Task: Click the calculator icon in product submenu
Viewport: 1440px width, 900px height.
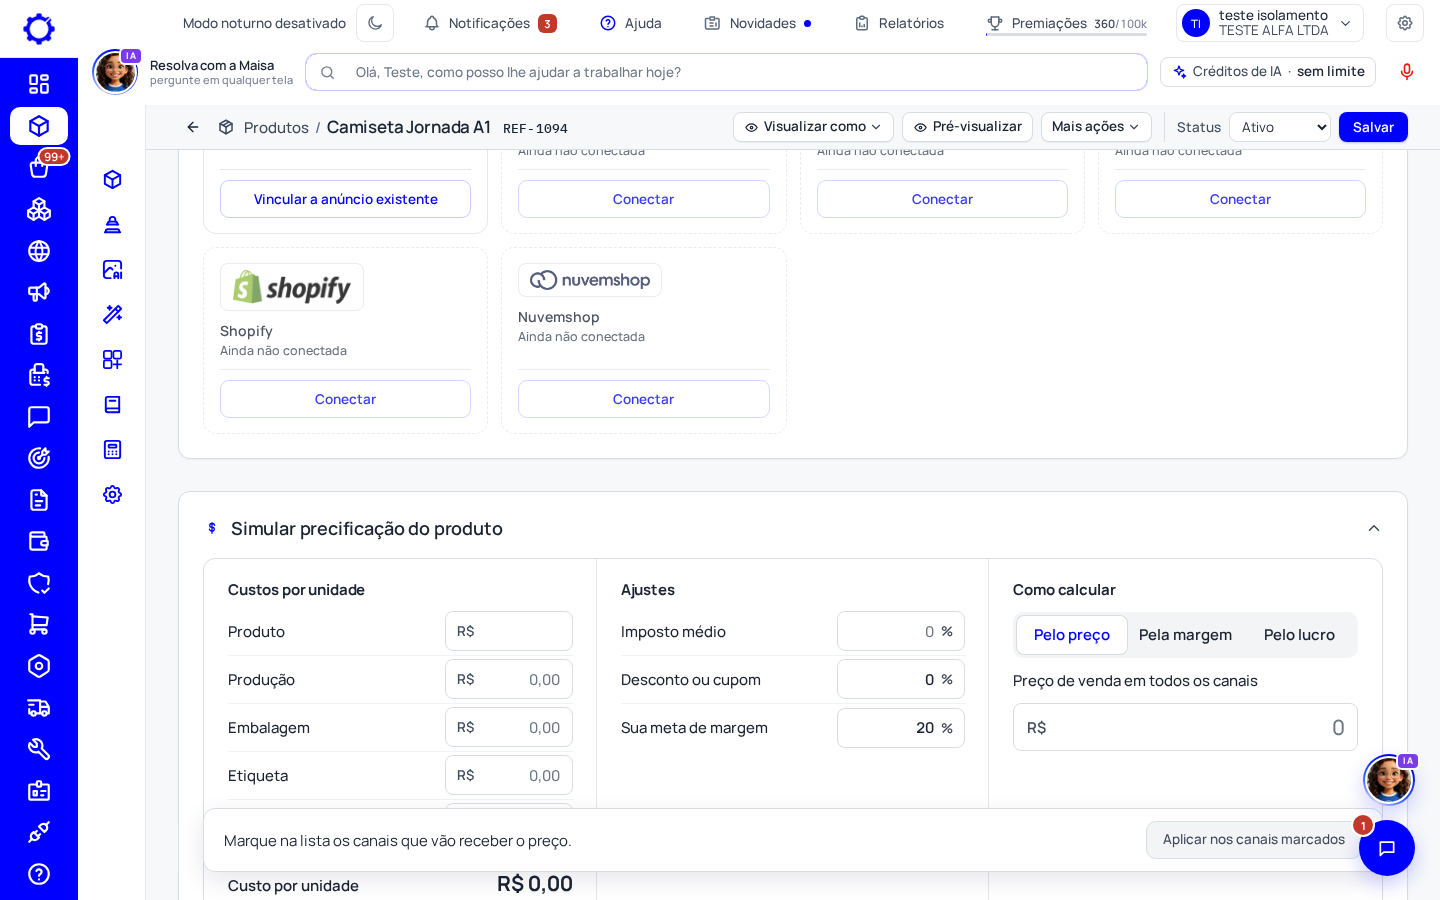Action: click(x=113, y=449)
